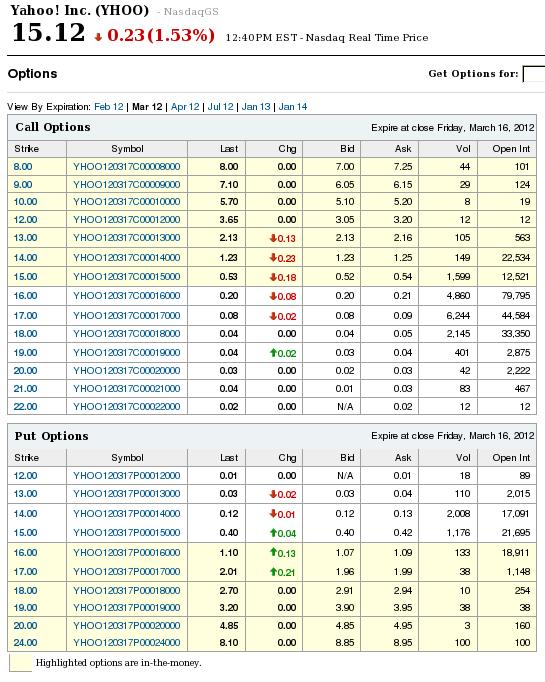Screen dimensions: 545x682
Task: Click the red down arrow beside 0.23(1.53%)
Action: pyautogui.click(x=98, y=37)
